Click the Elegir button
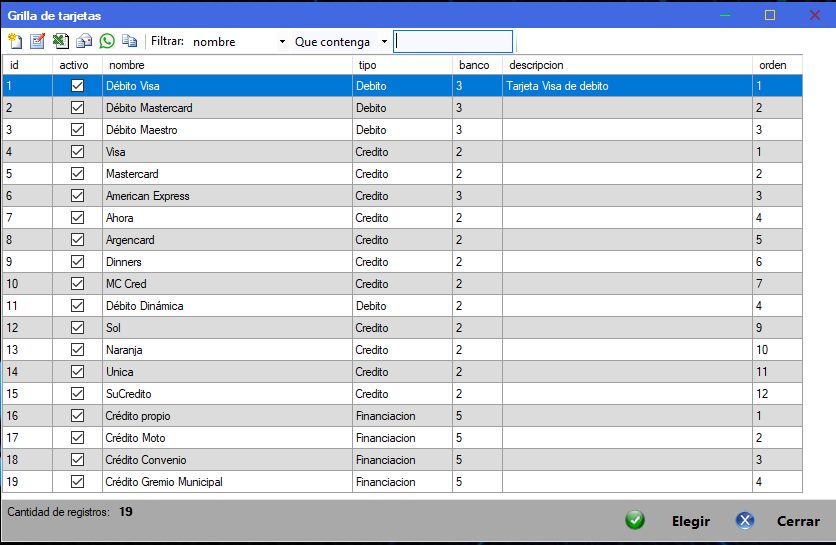 690,521
